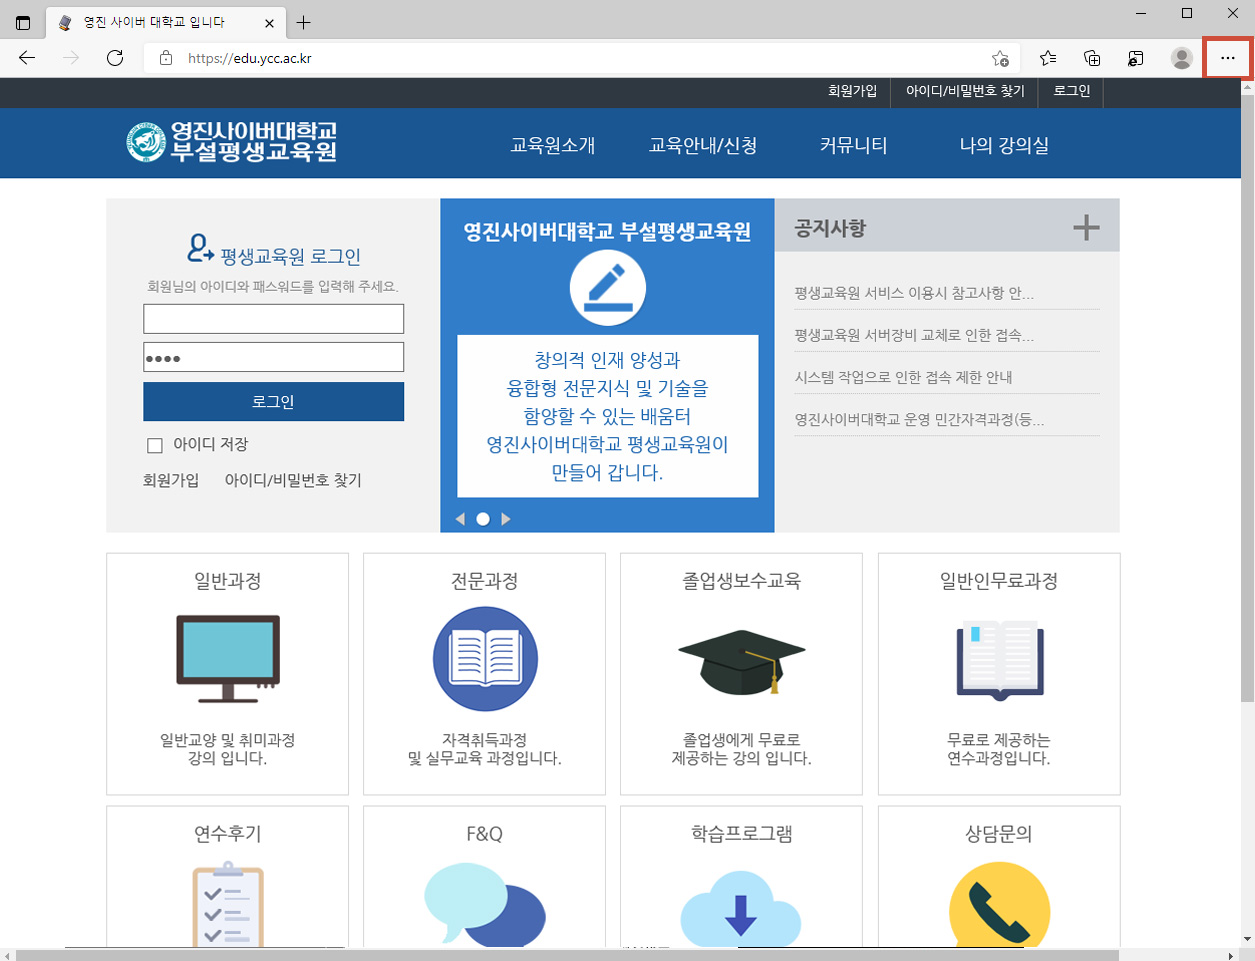
Task: Select the banner slide dot indicator
Action: [x=483, y=519]
